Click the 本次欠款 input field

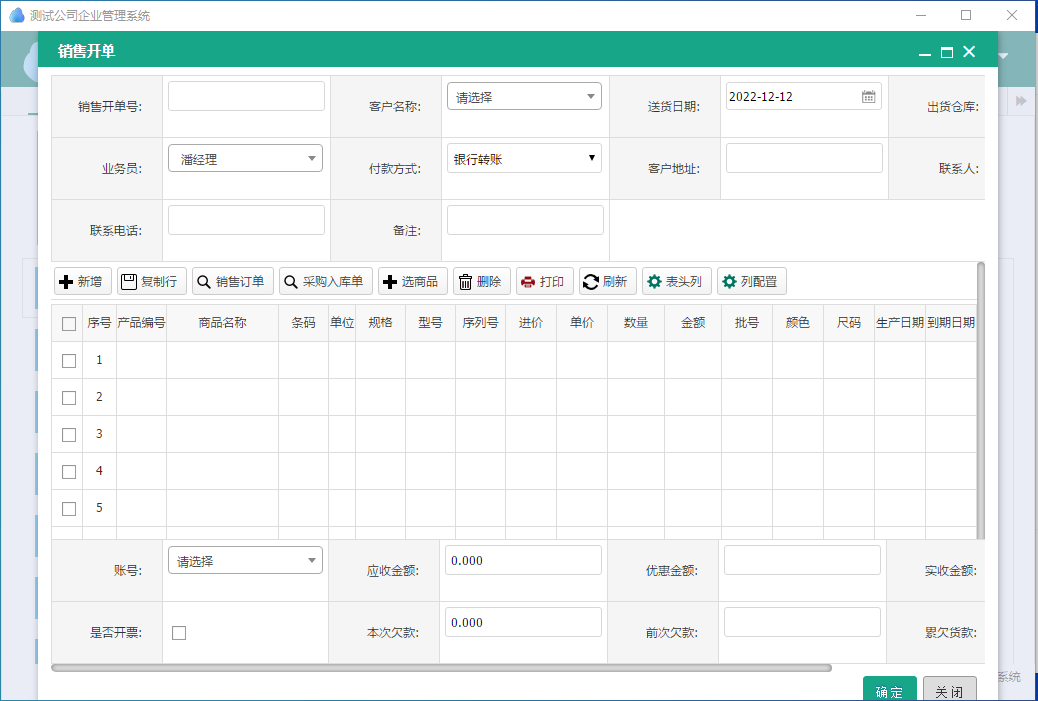[x=524, y=622]
